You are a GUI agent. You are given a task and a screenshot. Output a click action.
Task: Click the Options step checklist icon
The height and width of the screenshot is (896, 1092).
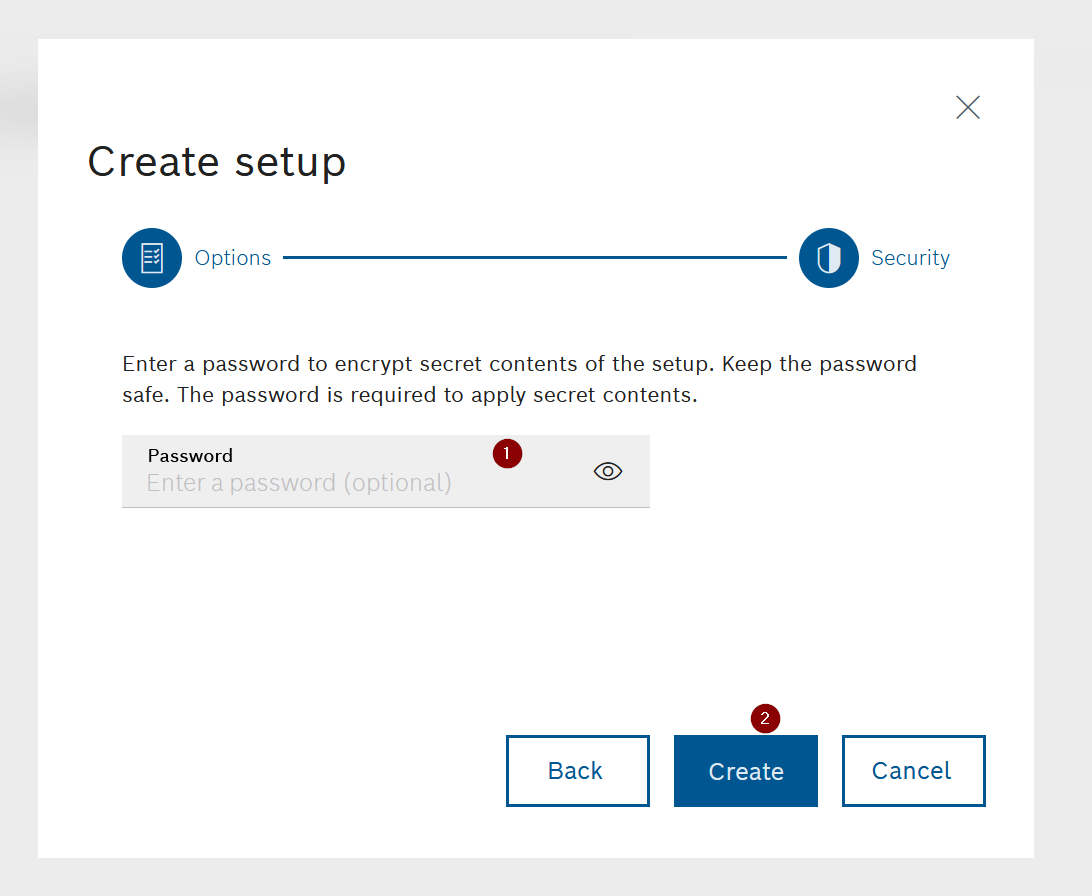click(152, 258)
